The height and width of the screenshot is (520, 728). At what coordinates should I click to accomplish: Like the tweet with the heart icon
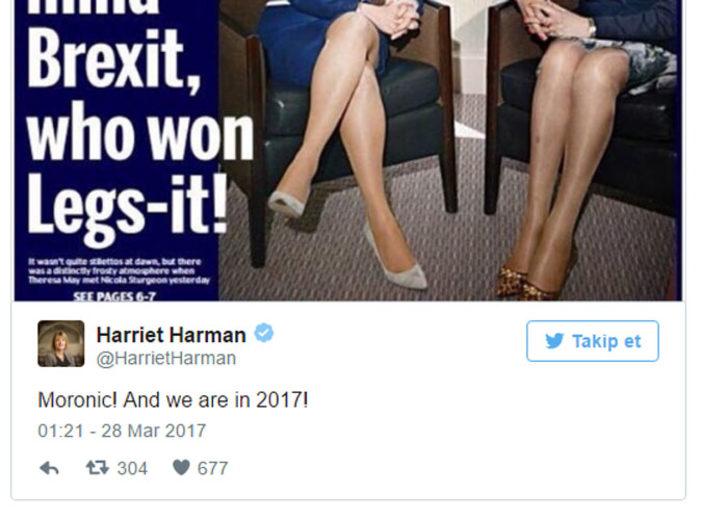(181, 468)
